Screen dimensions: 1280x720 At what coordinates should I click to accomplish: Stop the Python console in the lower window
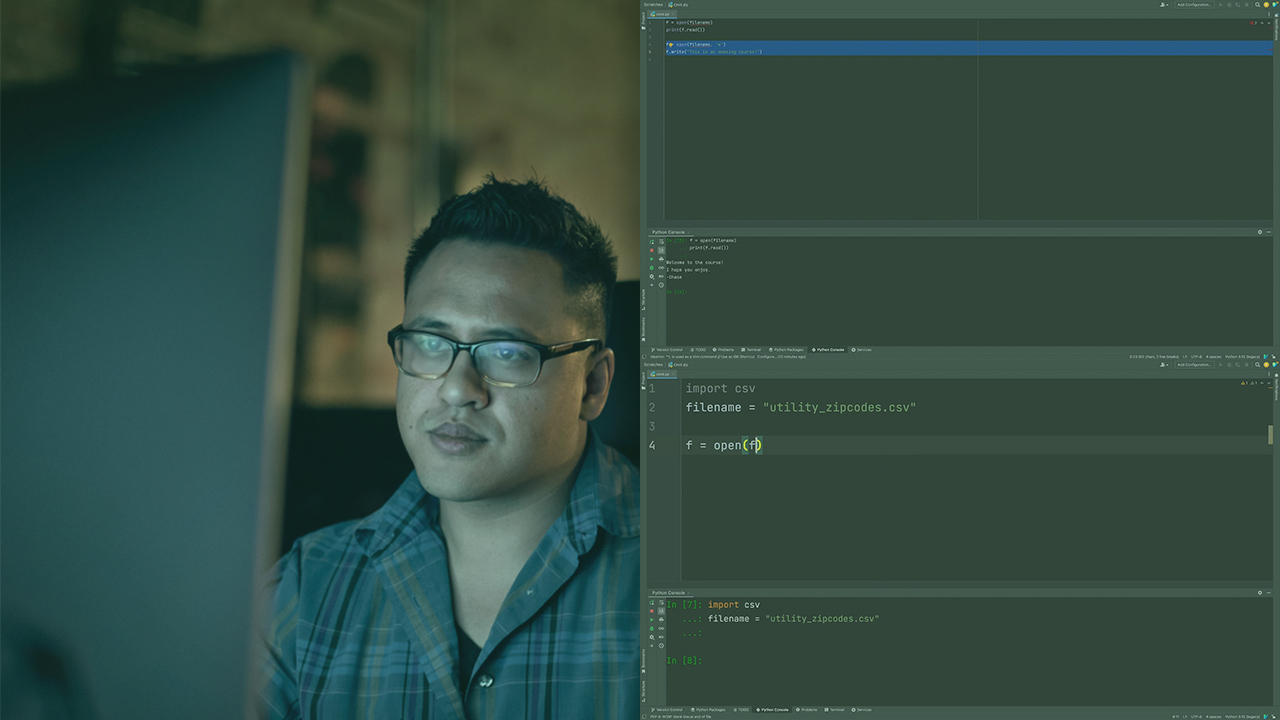point(652,611)
